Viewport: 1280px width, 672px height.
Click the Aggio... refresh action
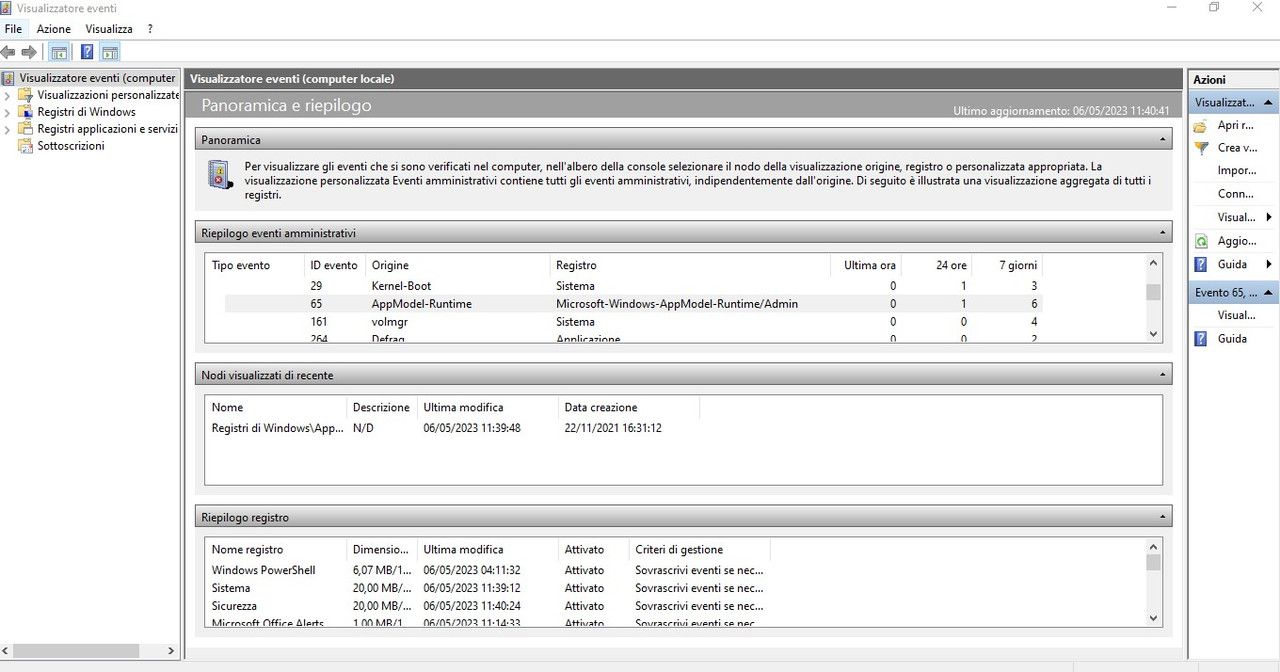[1236, 241]
